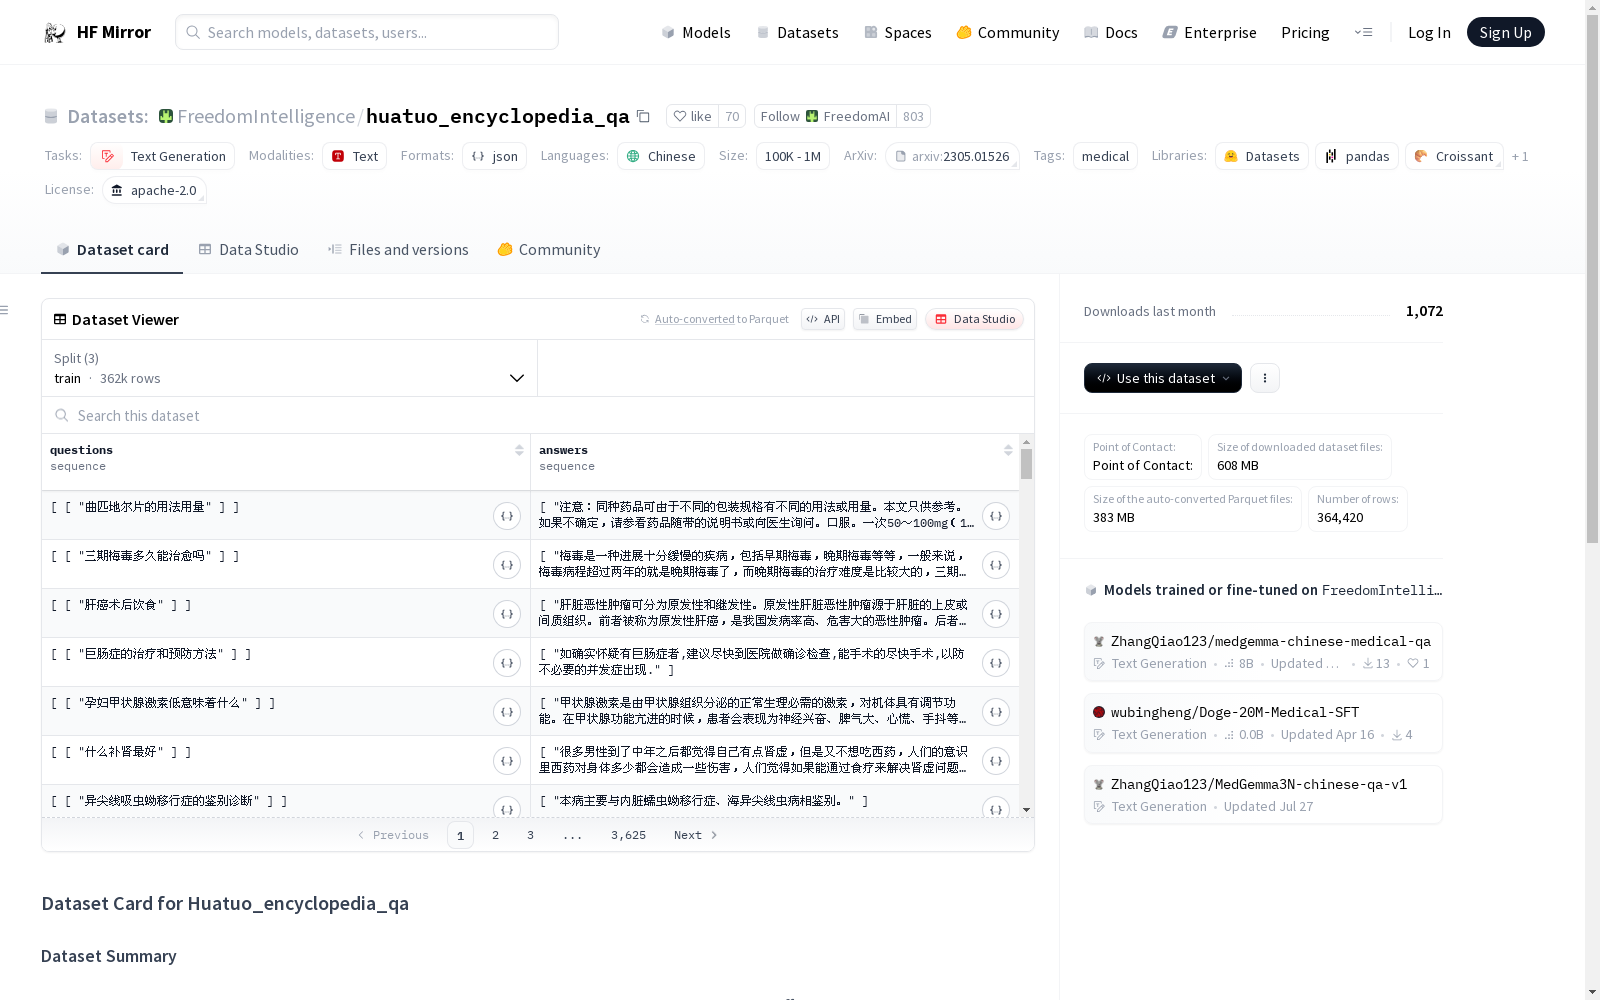Click the Embed button in Dataset Viewer

[x=885, y=319]
